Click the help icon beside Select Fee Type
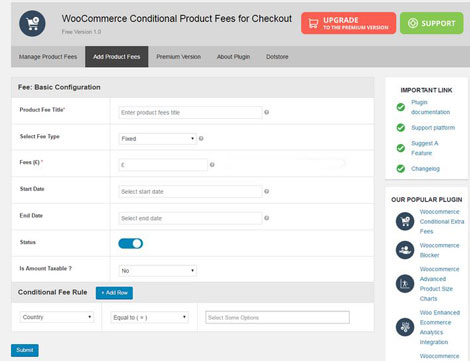Image resolution: width=470 pixels, height=361 pixels. coord(201,138)
